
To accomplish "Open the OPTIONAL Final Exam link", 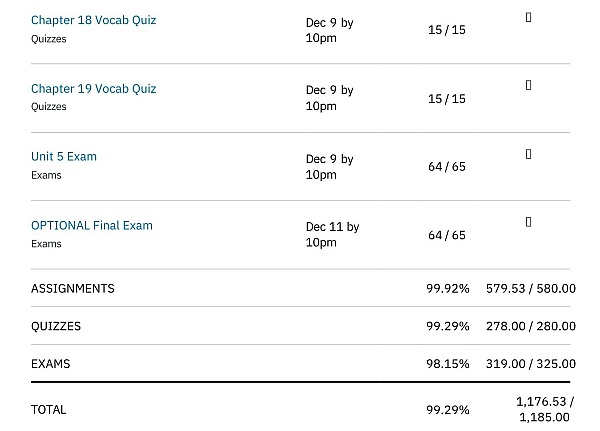I will pos(92,225).
